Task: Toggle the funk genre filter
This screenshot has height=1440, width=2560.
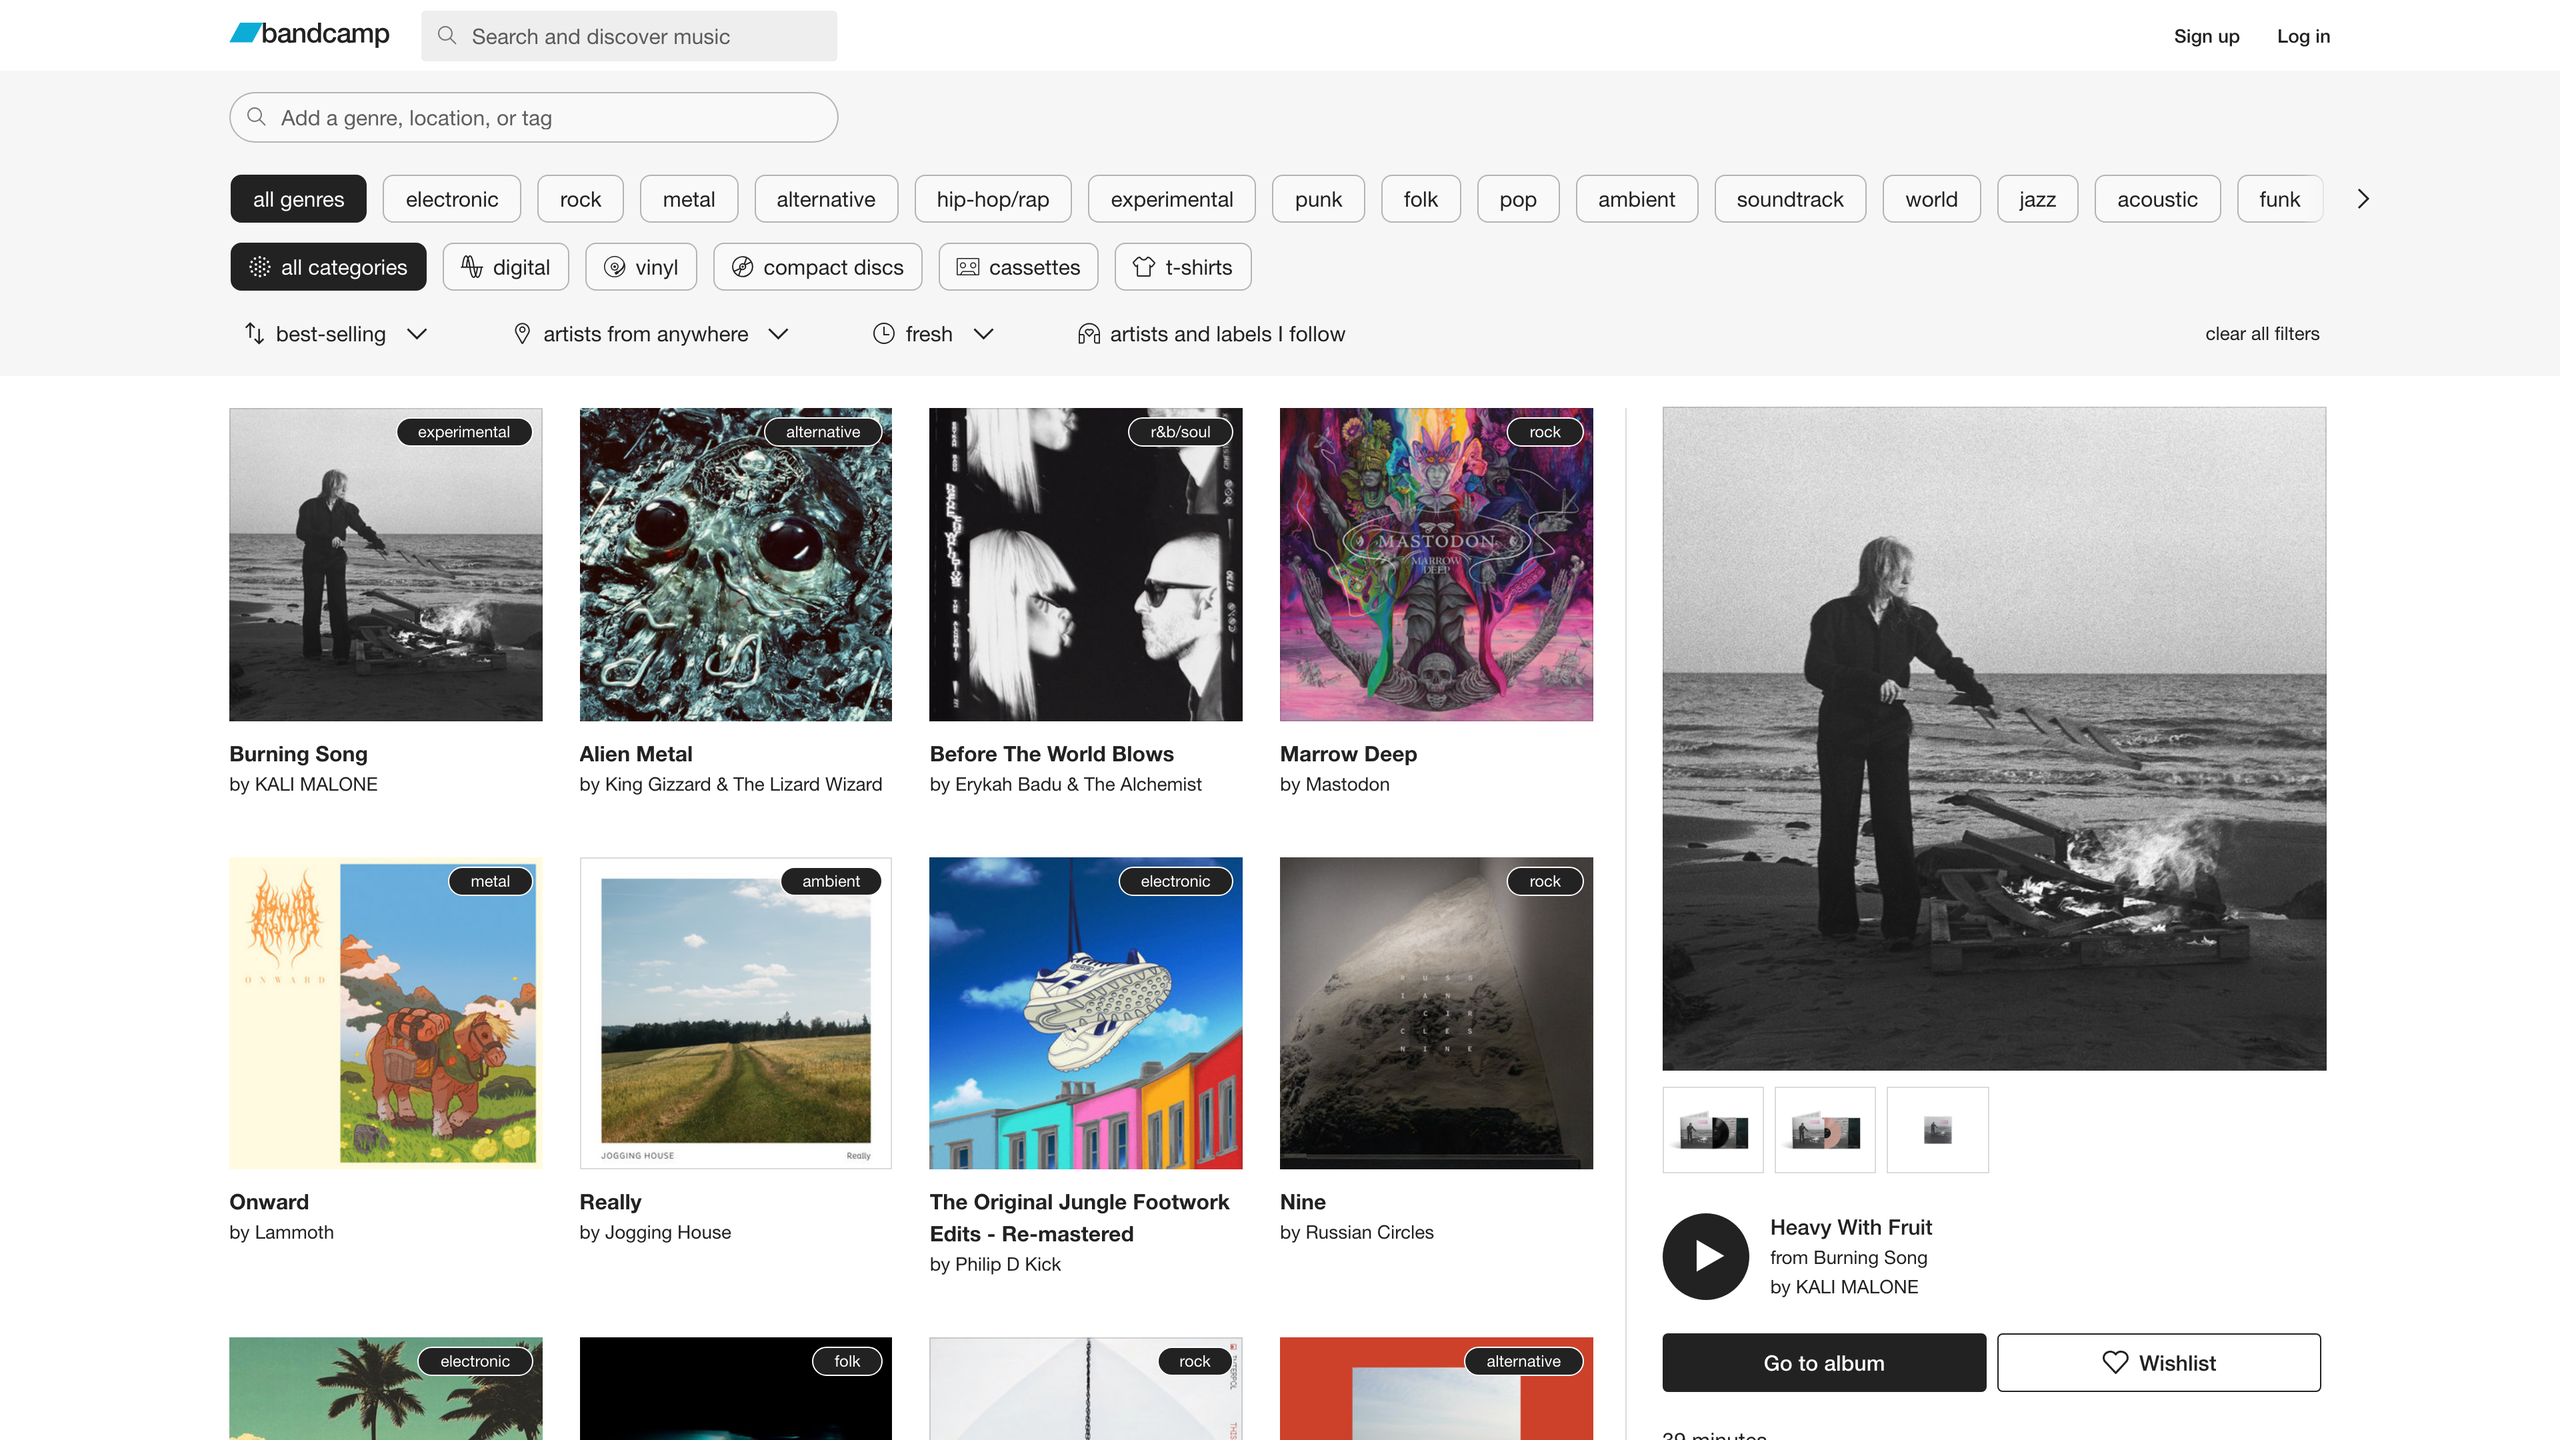Action: (x=2280, y=199)
